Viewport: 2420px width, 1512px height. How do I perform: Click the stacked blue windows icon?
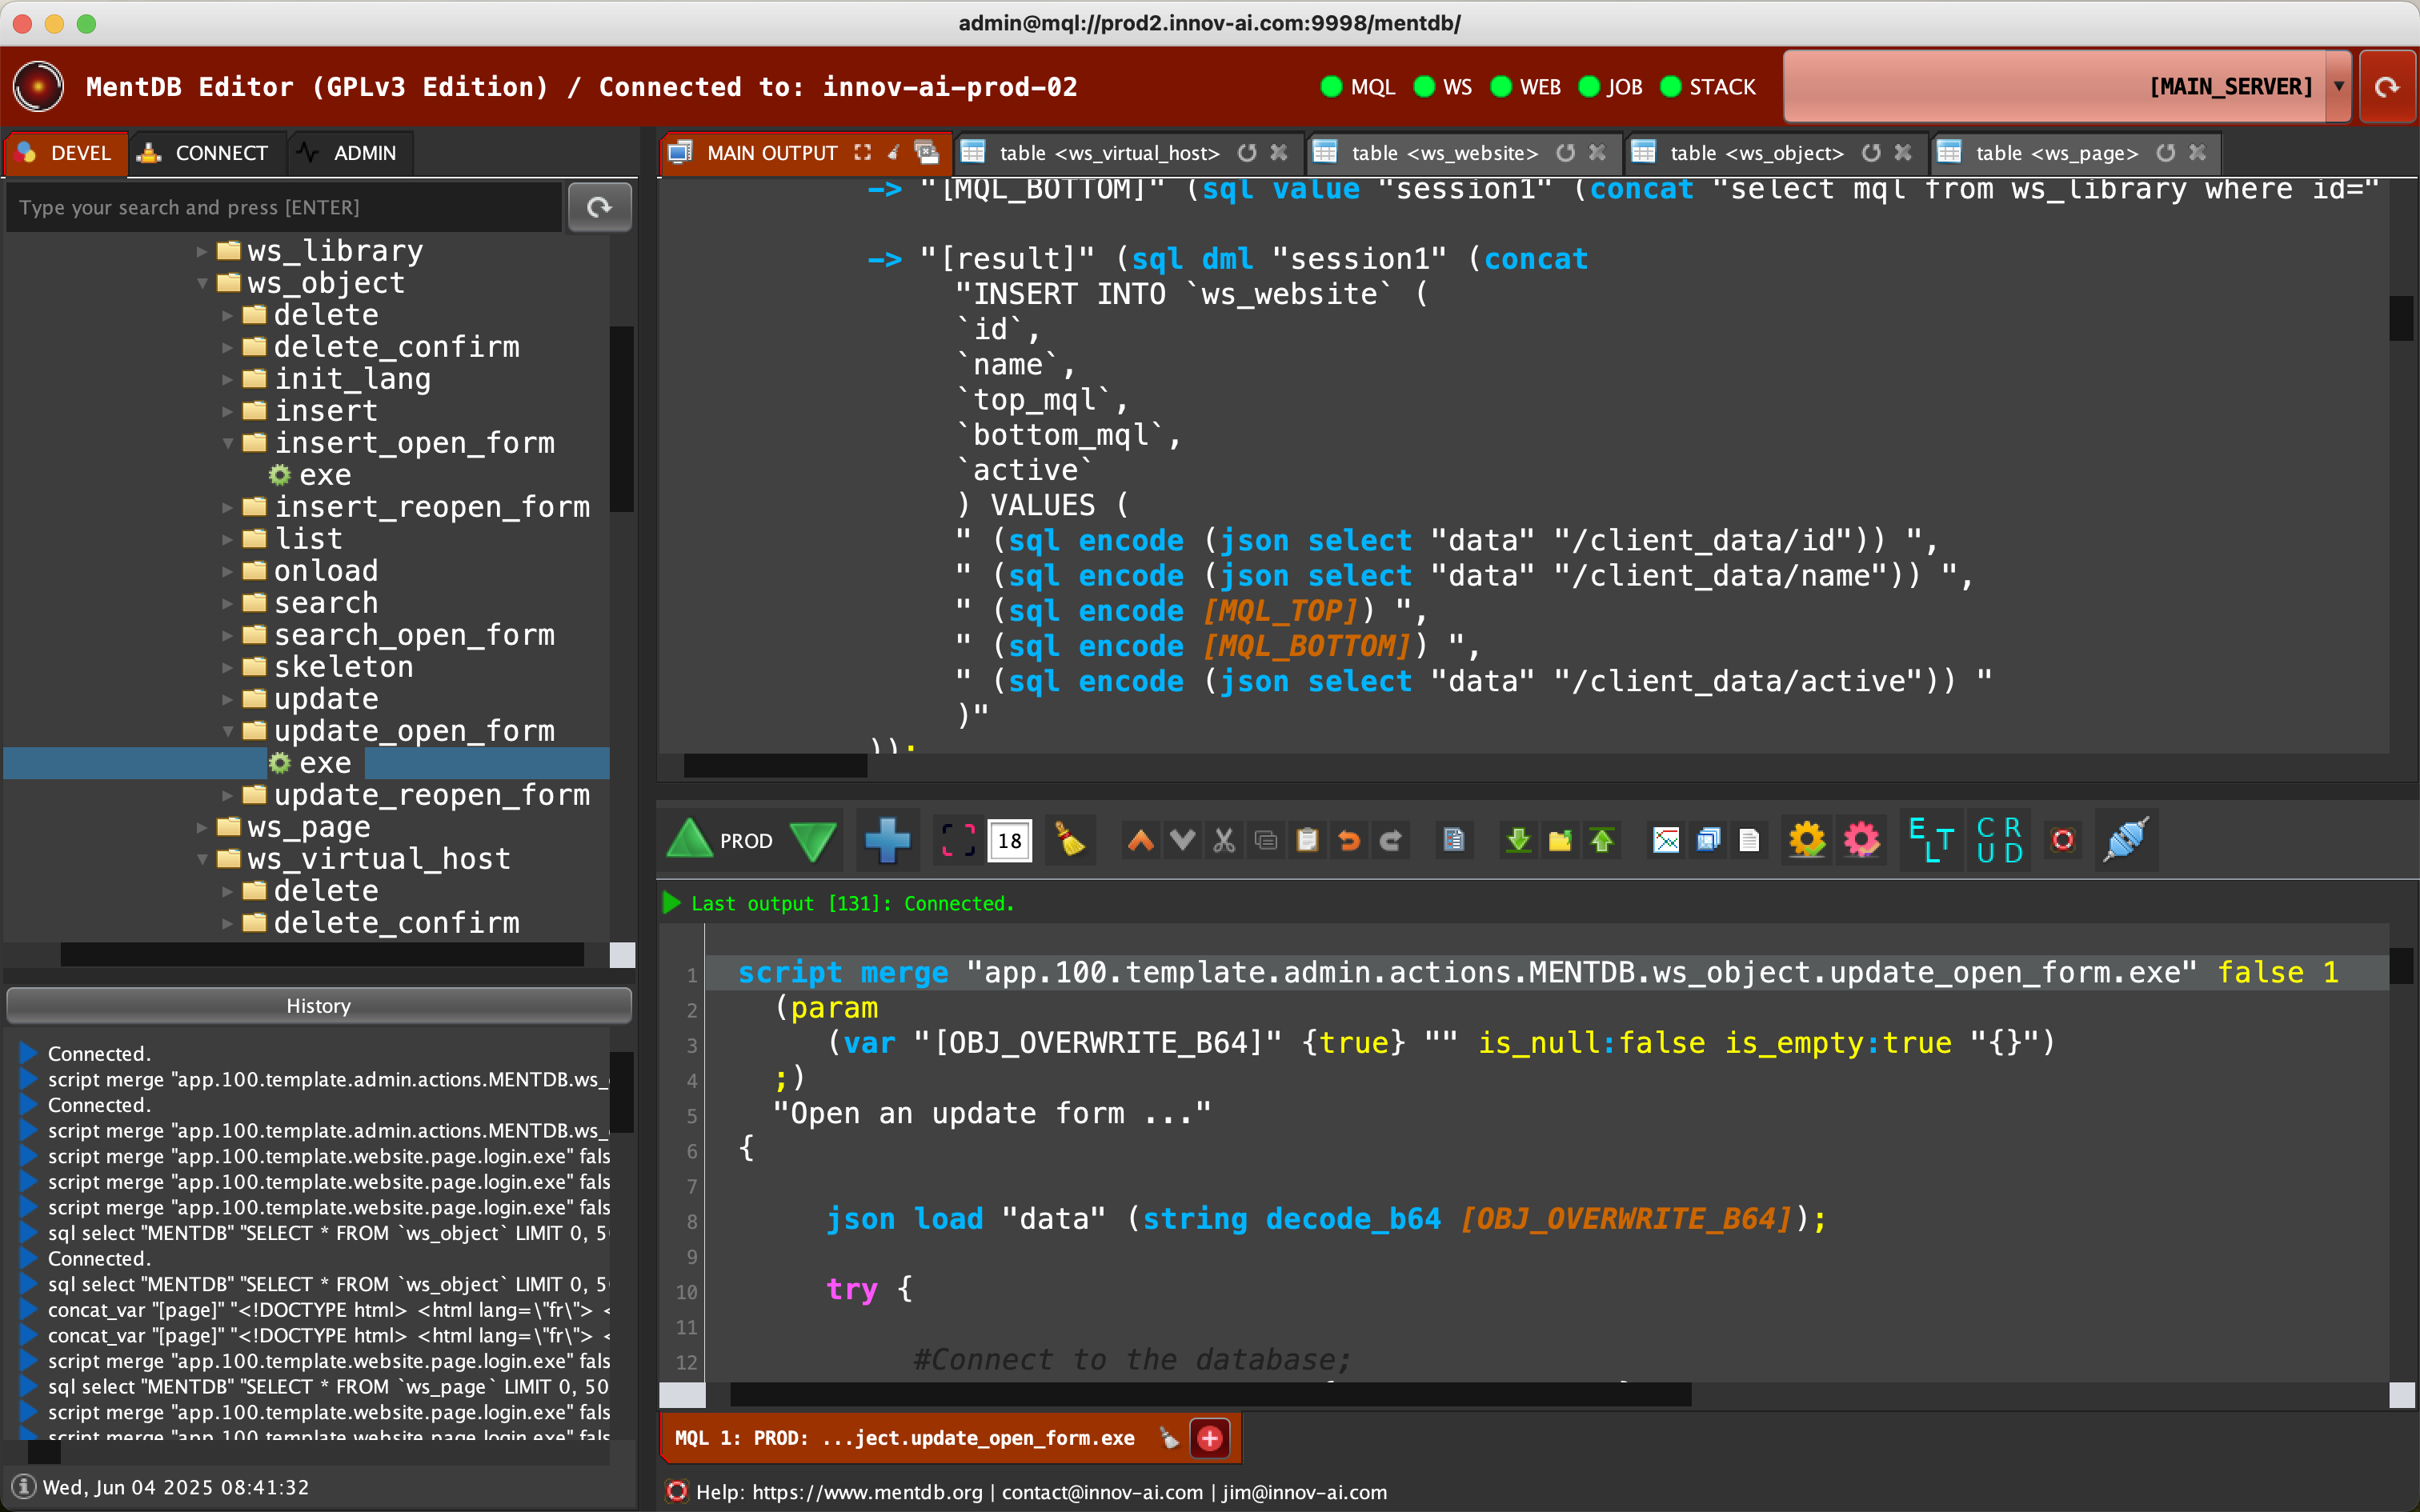(1708, 840)
